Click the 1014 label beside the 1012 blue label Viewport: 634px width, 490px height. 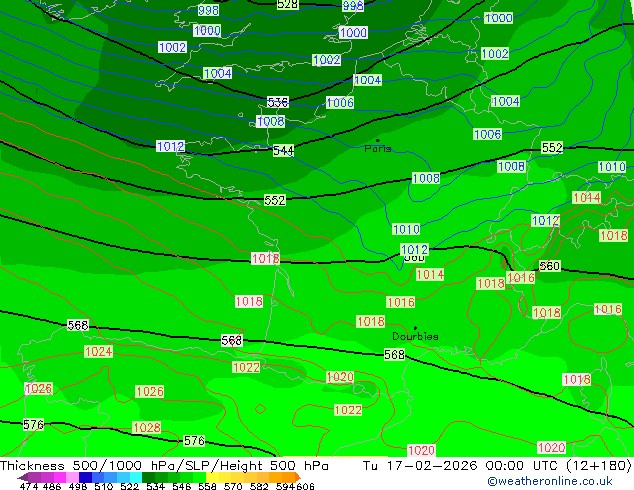click(430, 275)
